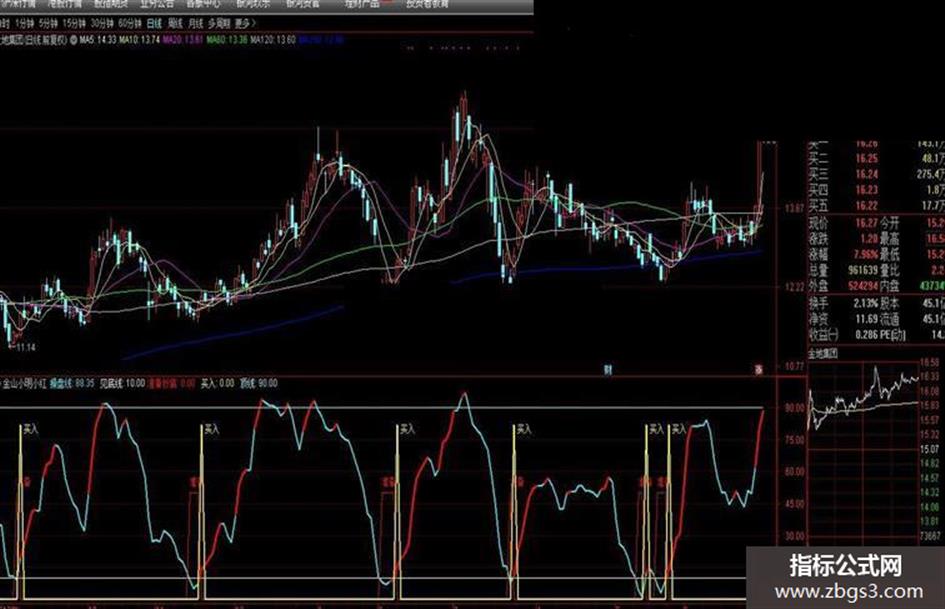Click the 13.67 price axis label
This screenshot has height=609, width=945.
click(794, 209)
